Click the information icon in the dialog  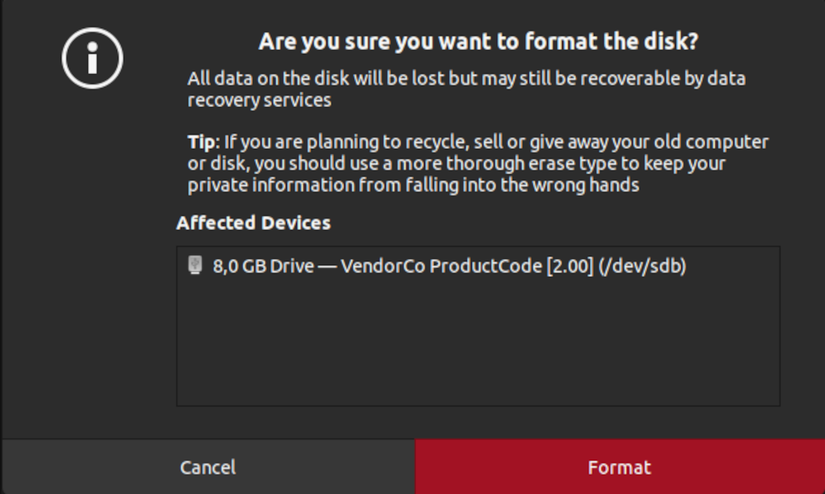[92, 58]
